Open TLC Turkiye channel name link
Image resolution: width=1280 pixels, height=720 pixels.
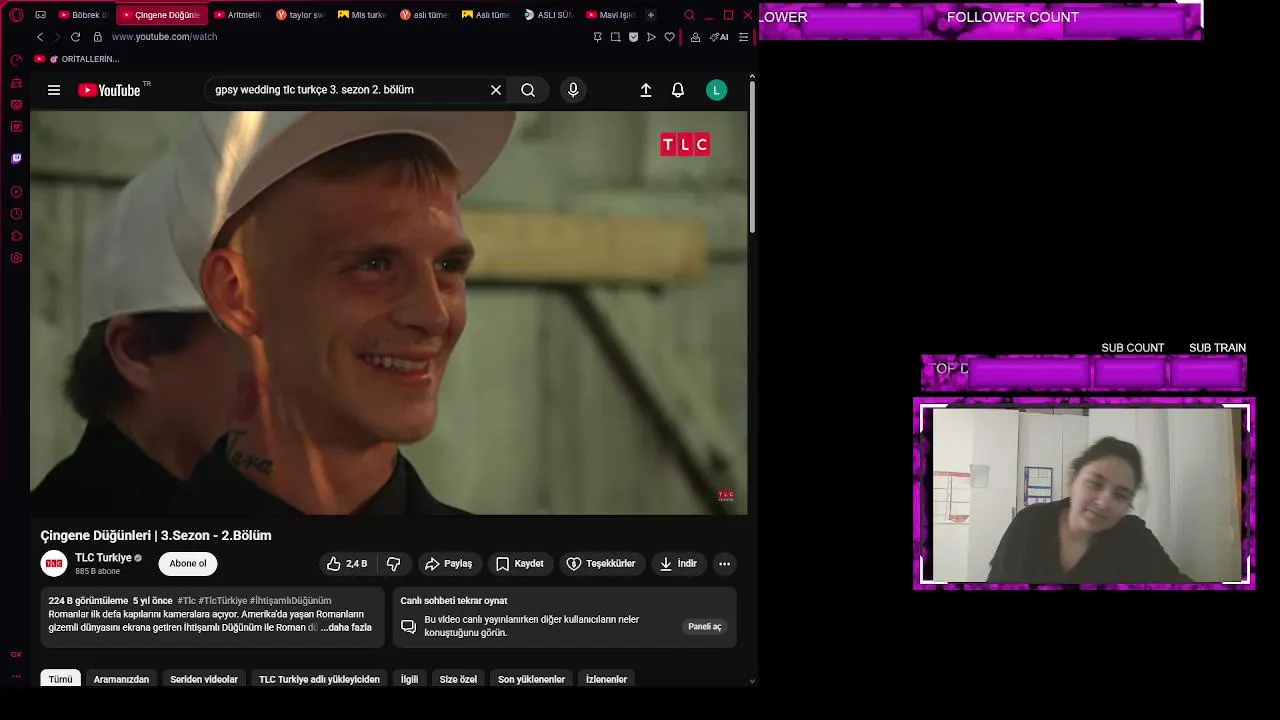103,558
